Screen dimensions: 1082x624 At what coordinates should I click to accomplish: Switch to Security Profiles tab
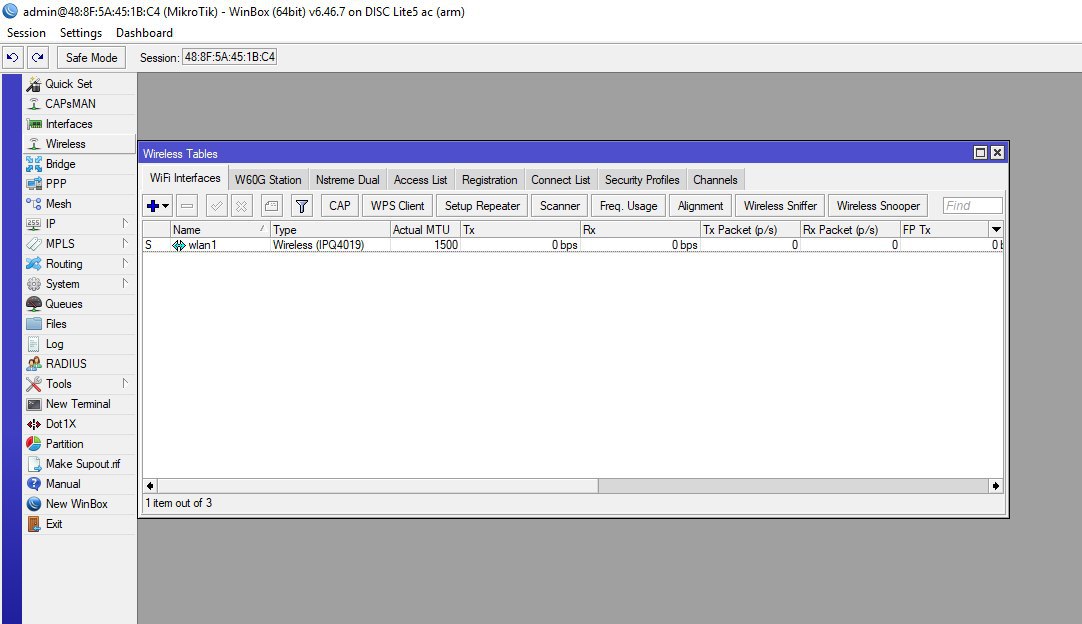click(x=642, y=179)
